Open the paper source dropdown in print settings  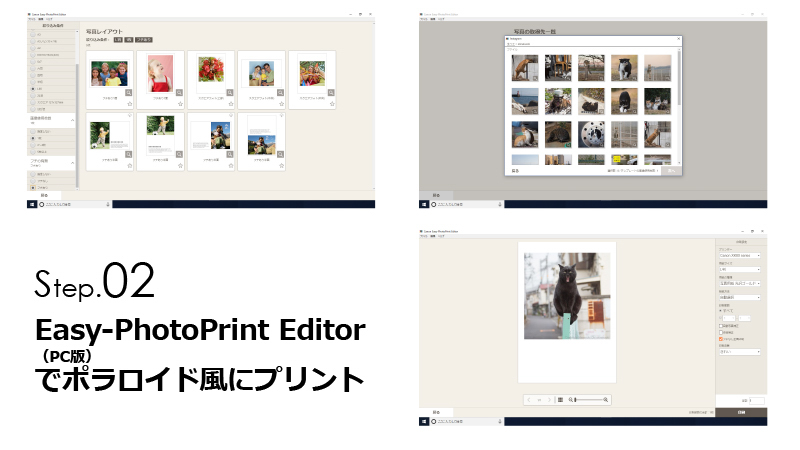click(740, 297)
